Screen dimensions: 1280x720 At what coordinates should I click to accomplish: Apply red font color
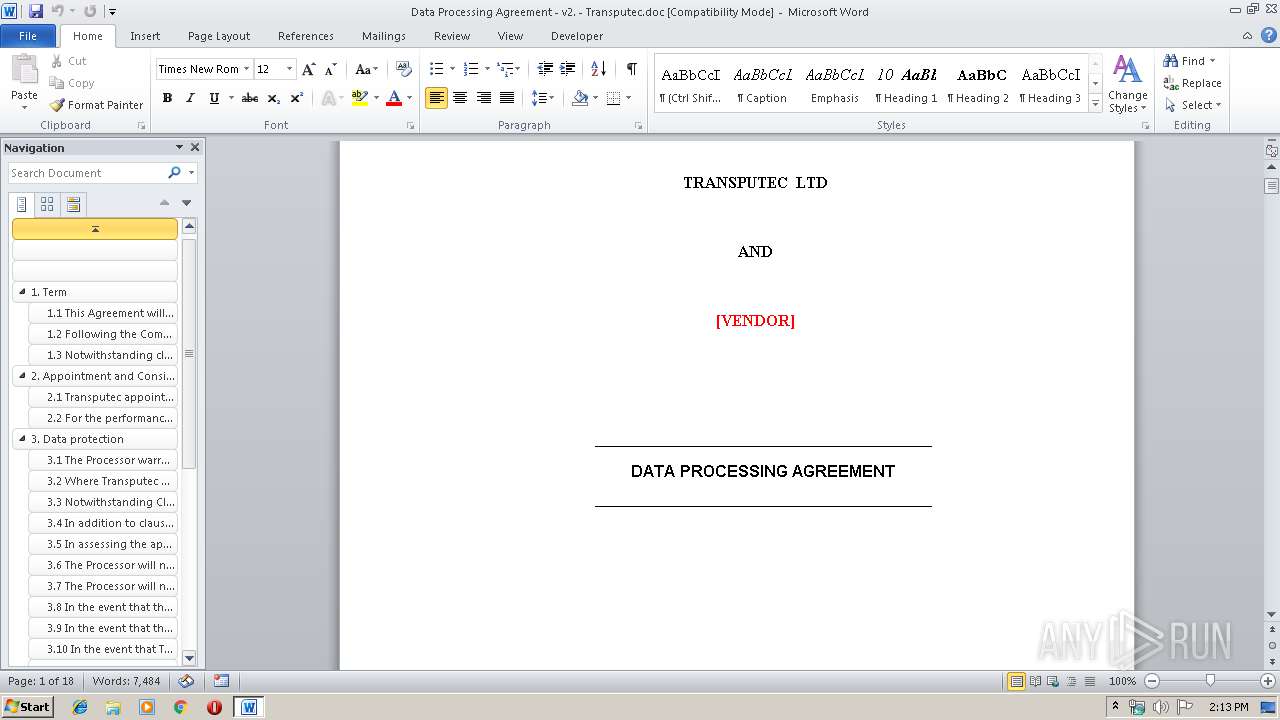point(394,98)
